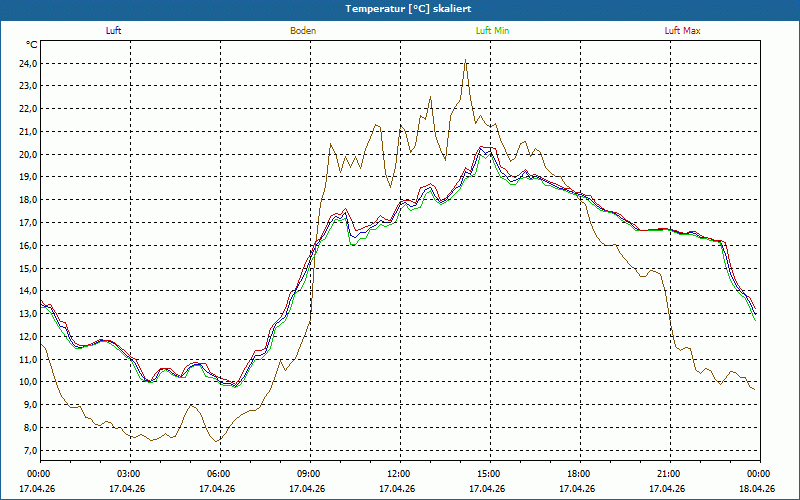Click the 9,0 y-axis value
The width and height of the screenshot is (800, 500).
click(30, 405)
